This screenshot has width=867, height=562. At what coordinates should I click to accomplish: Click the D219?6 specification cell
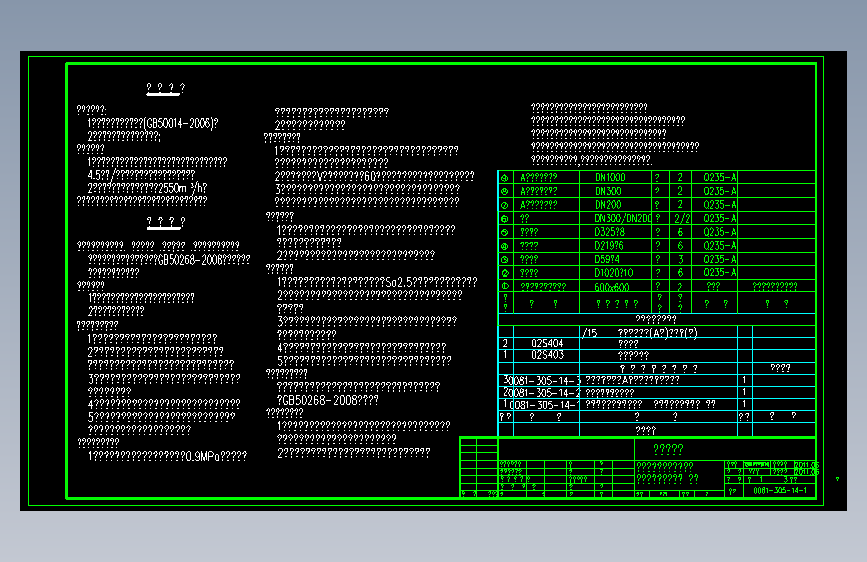coord(609,246)
